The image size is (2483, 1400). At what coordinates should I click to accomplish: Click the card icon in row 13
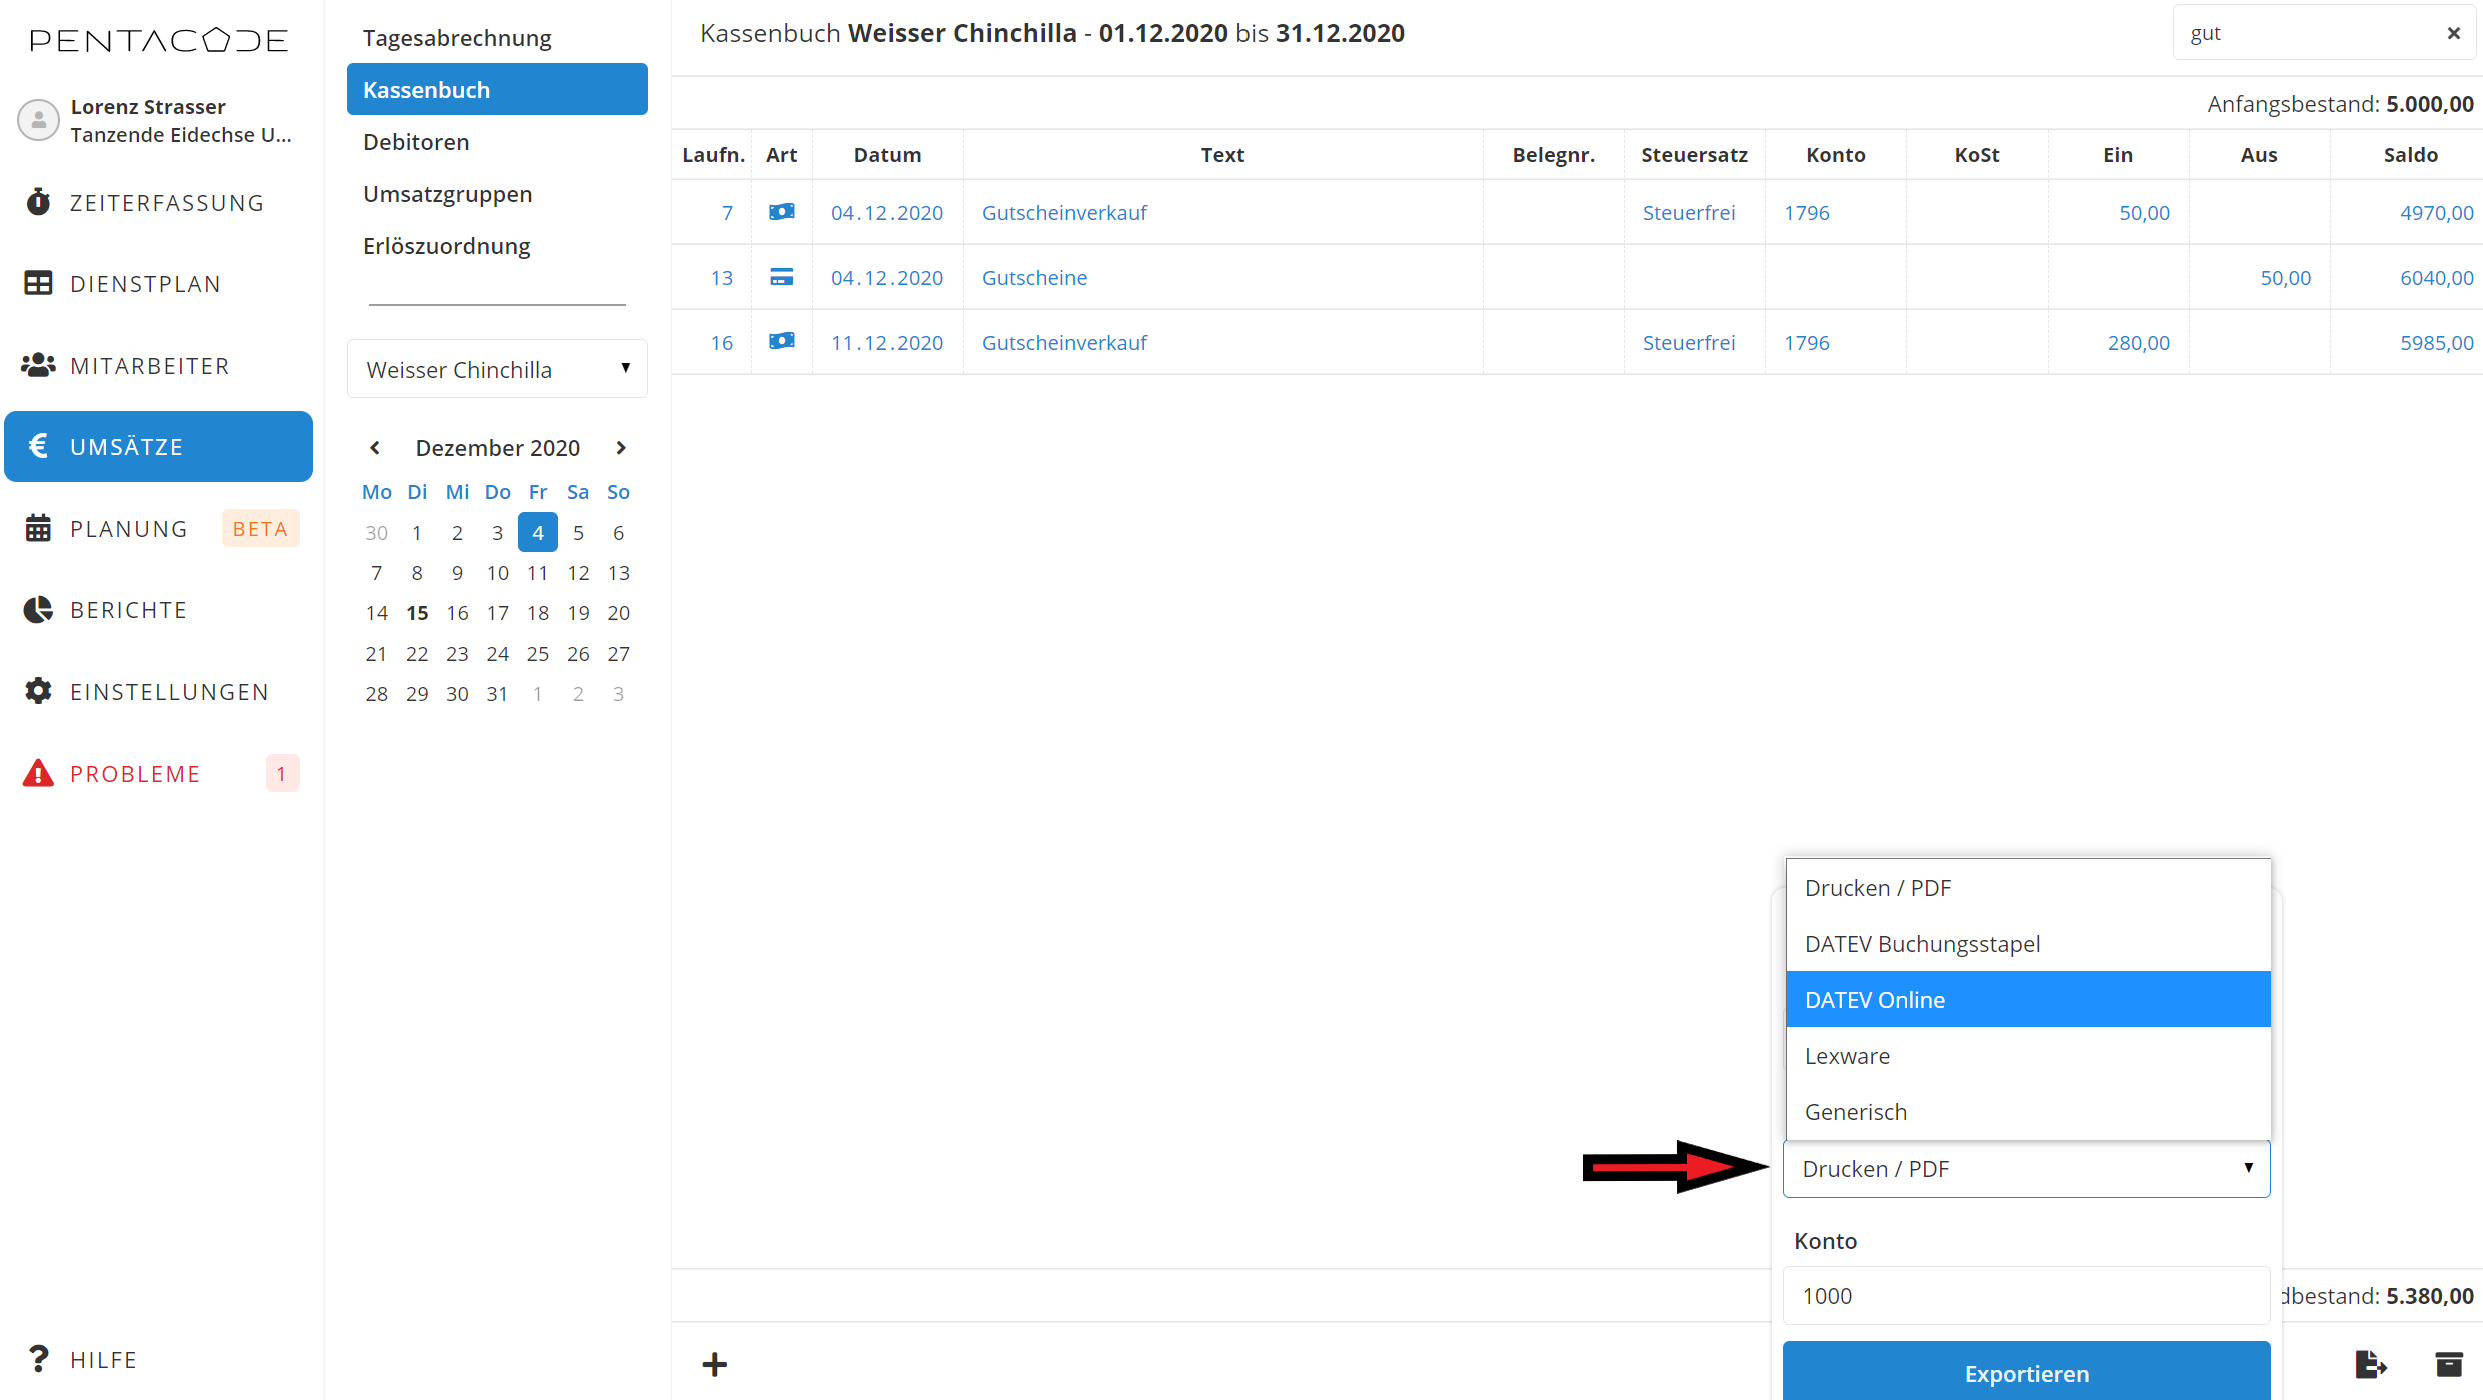tap(781, 277)
